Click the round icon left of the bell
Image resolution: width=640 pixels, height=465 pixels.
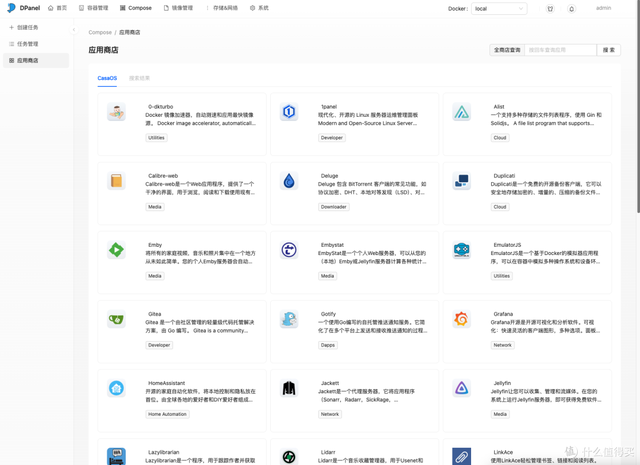[550, 9]
